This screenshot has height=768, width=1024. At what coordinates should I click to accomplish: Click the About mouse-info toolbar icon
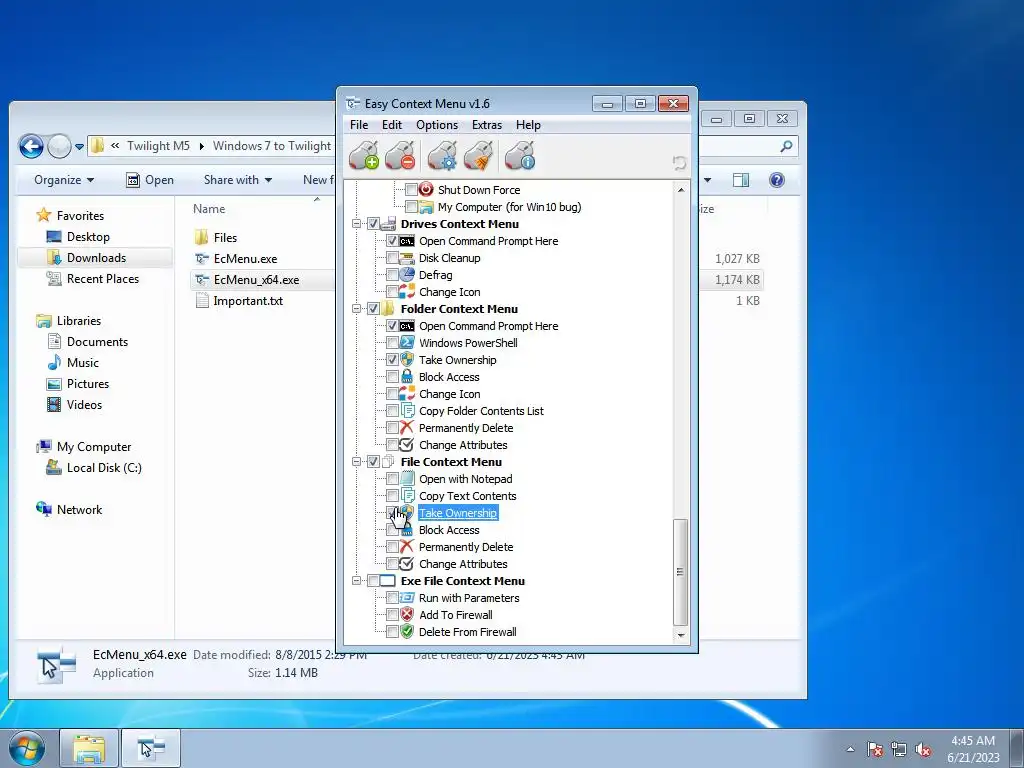[520, 155]
